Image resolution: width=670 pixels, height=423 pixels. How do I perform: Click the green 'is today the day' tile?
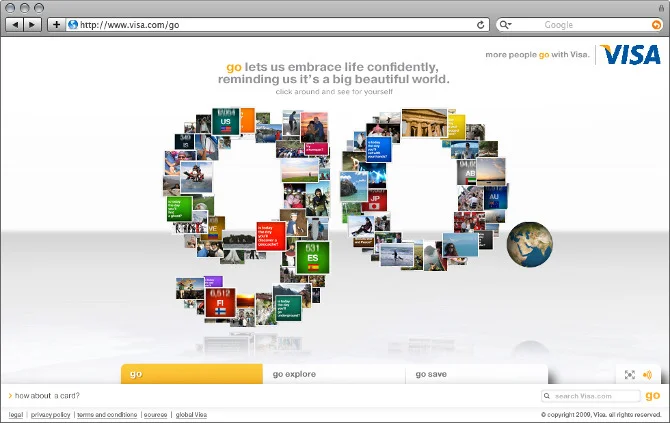(x=179, y=209)
